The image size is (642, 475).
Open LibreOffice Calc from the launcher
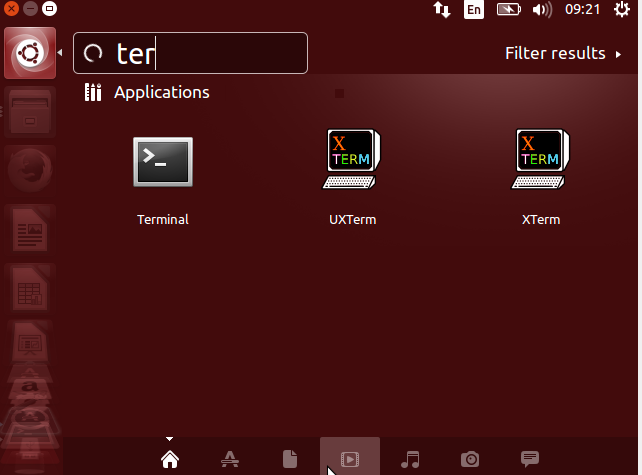(30, 289)
